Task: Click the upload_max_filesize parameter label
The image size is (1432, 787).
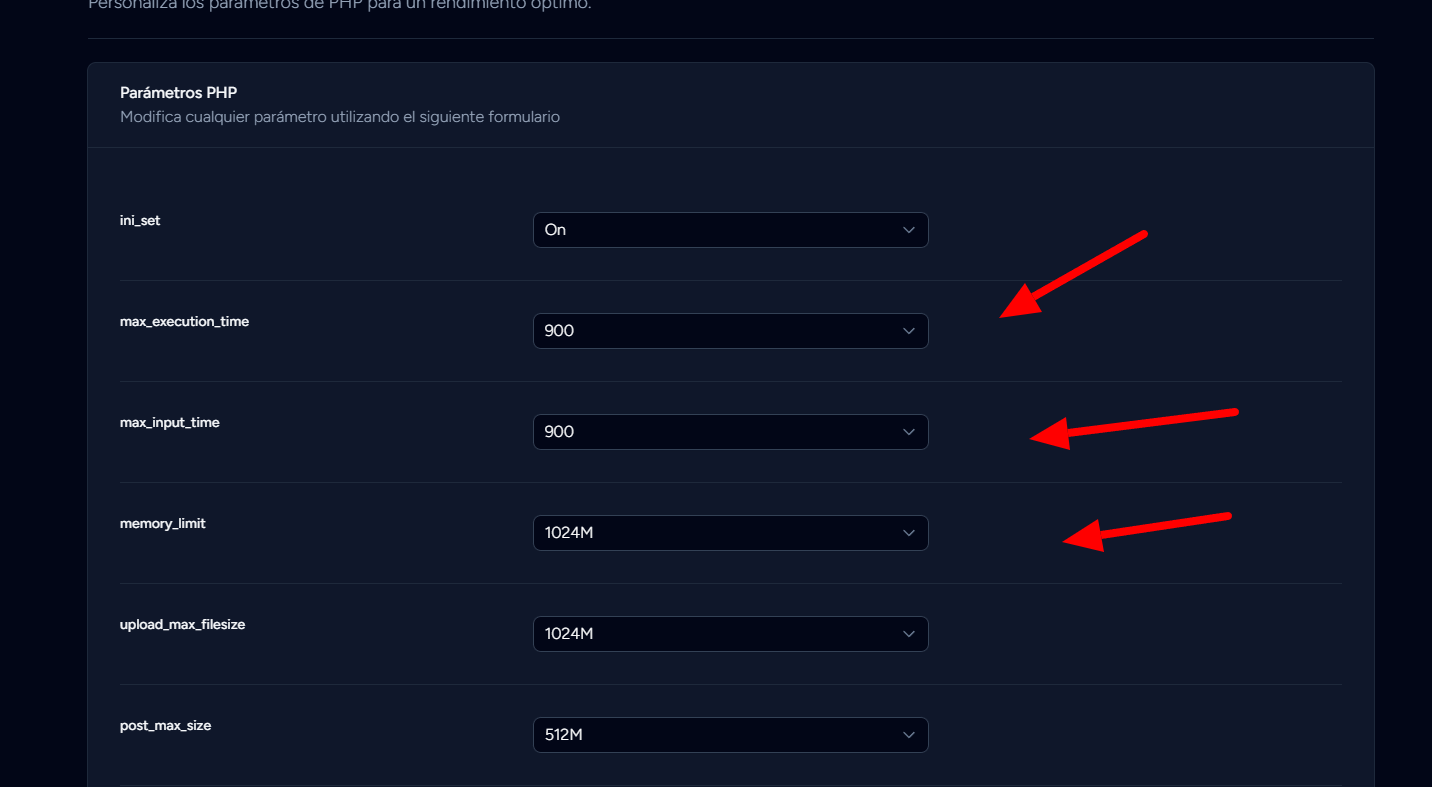Action: [x=183, y=625]
